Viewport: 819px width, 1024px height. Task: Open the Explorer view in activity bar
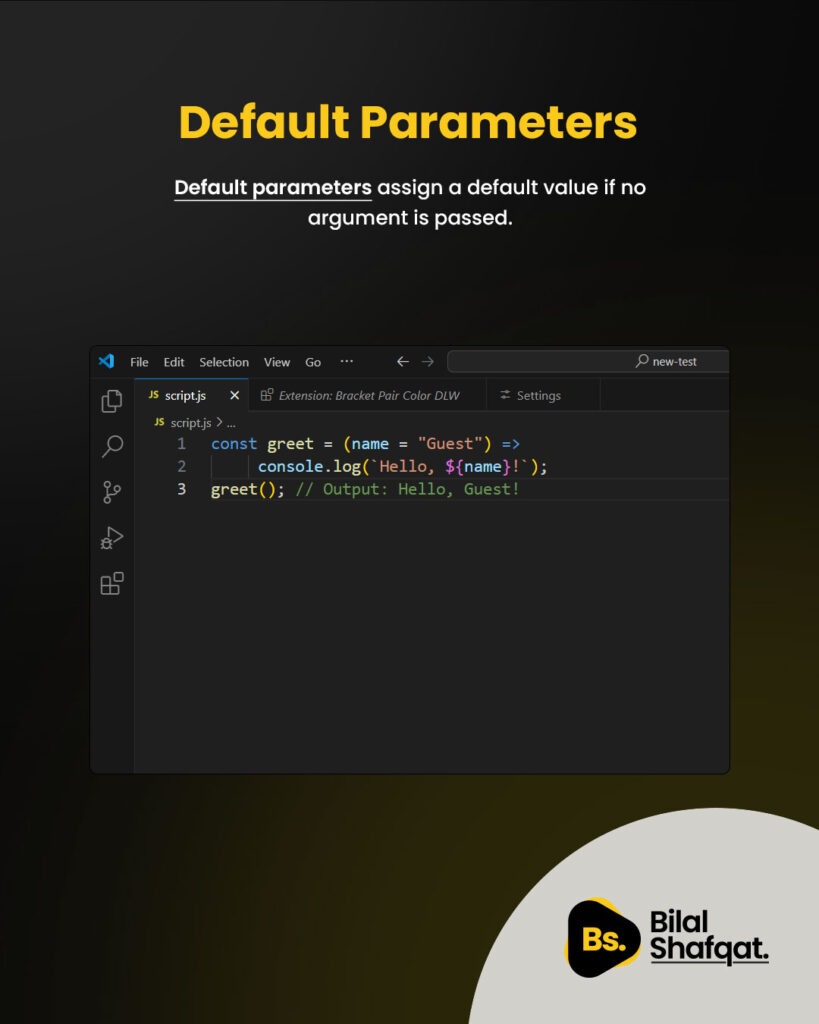112,401
